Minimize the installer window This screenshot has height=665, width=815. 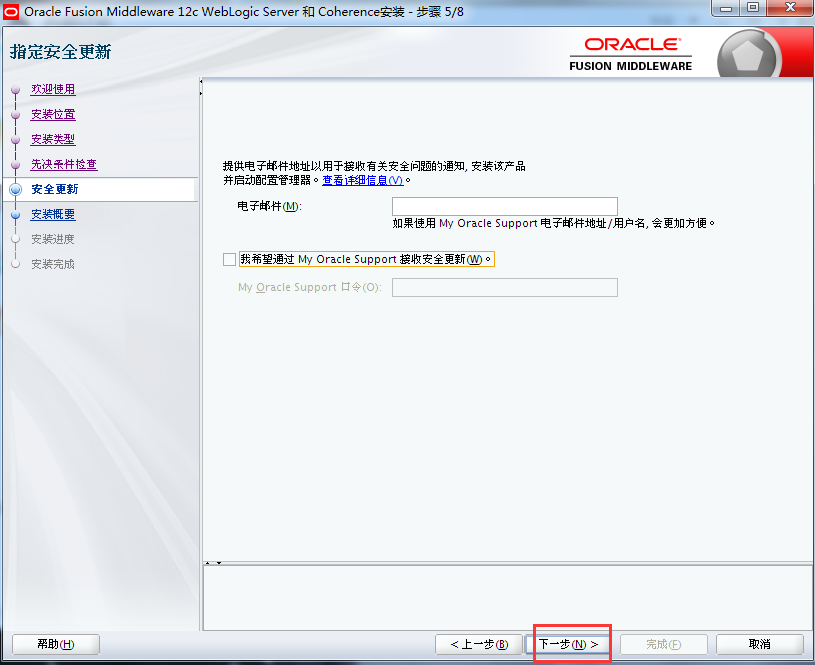[x=726, y=8]
